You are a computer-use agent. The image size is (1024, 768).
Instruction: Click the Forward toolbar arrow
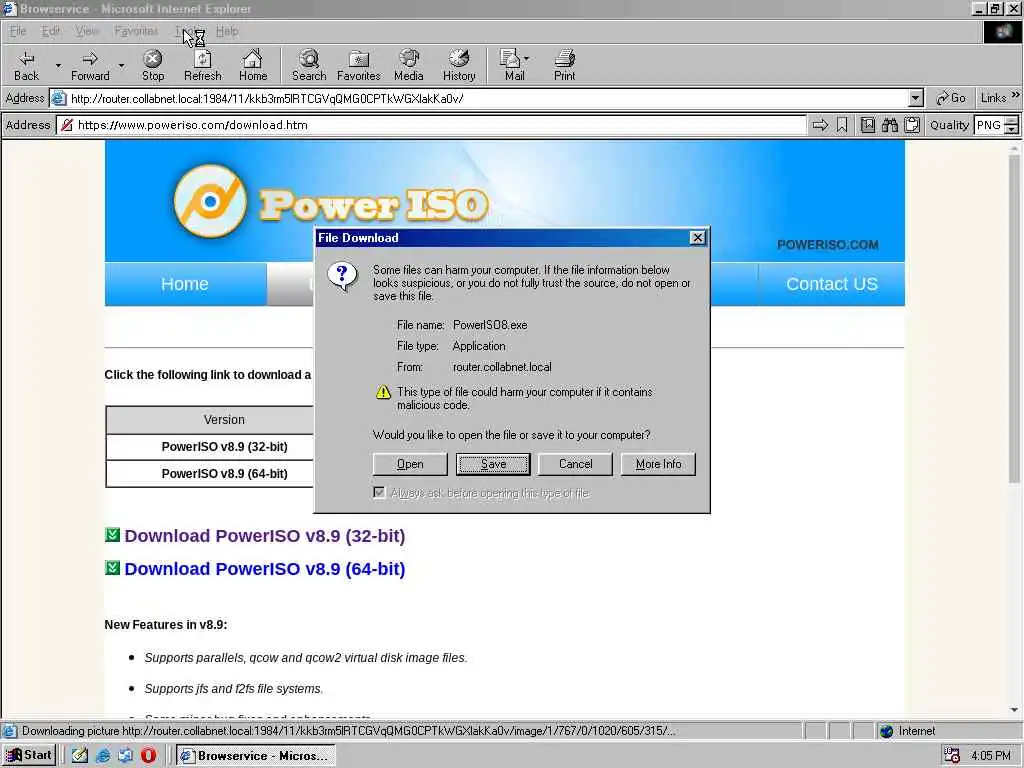[x=90, y=65]
